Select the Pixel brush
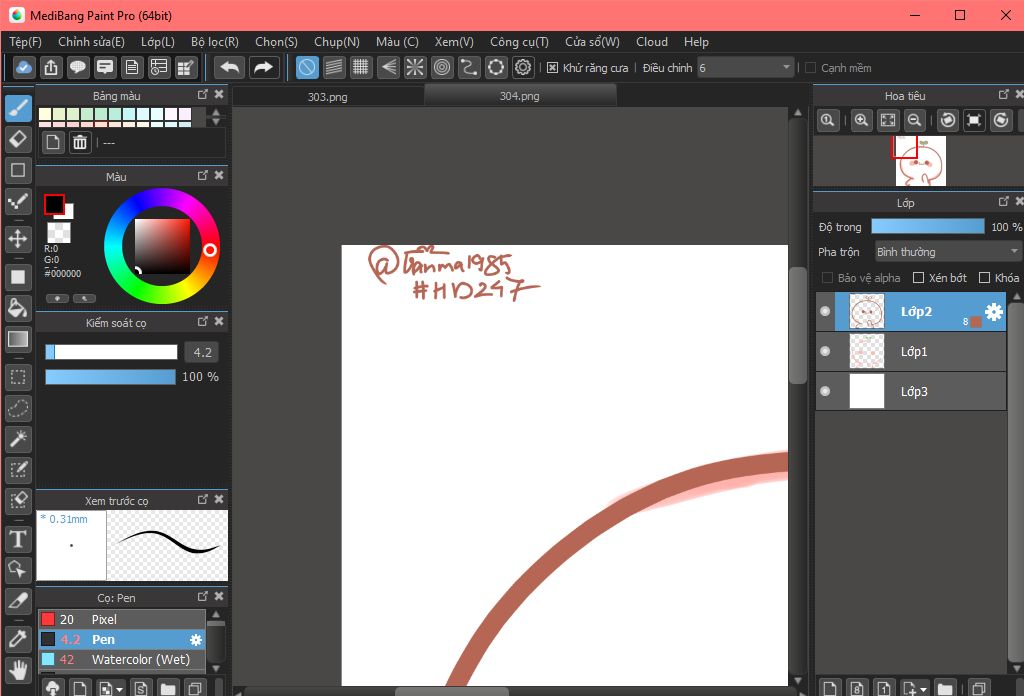Image resolution: width=1024 pixels, height=696 pixels. click(x=121, y=619)
